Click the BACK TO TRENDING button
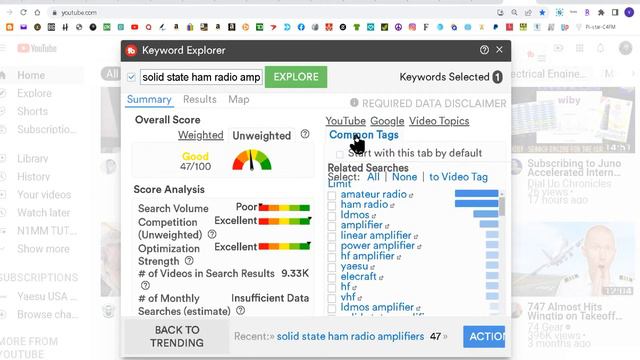640x360 pixels. click(177, 336)
